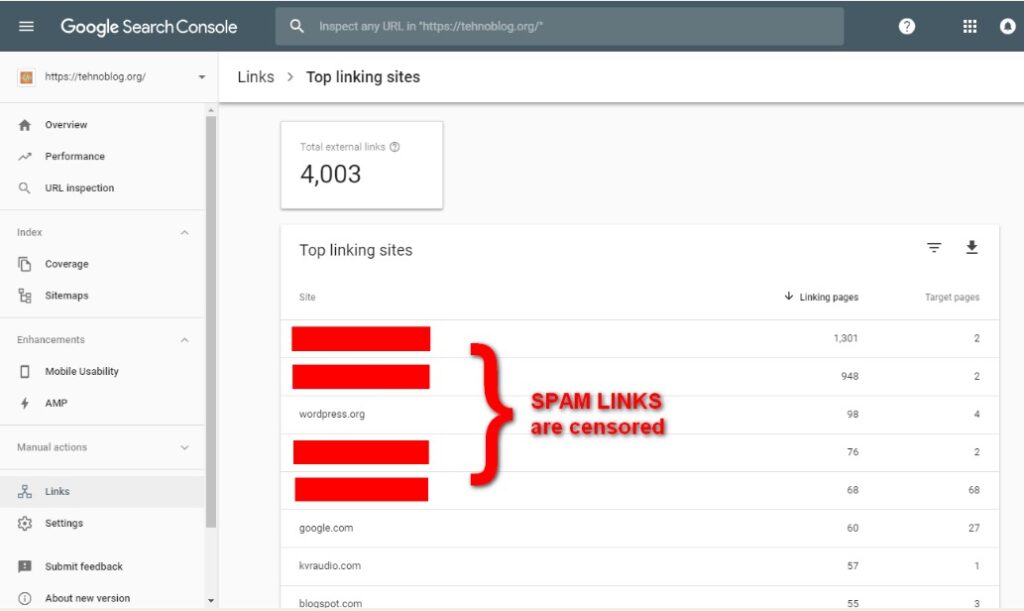Sort by Target pages column header
The image size is (1024, 611).
[952, 297]
